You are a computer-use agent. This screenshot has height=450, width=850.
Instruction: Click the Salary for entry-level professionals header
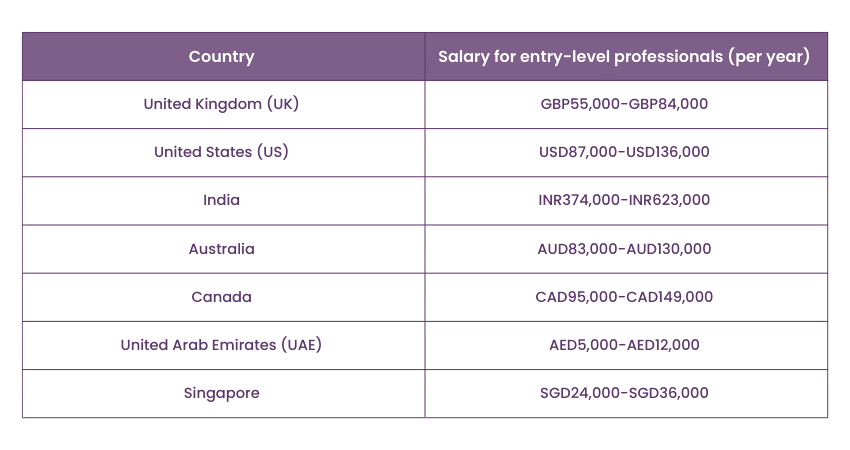624,57
